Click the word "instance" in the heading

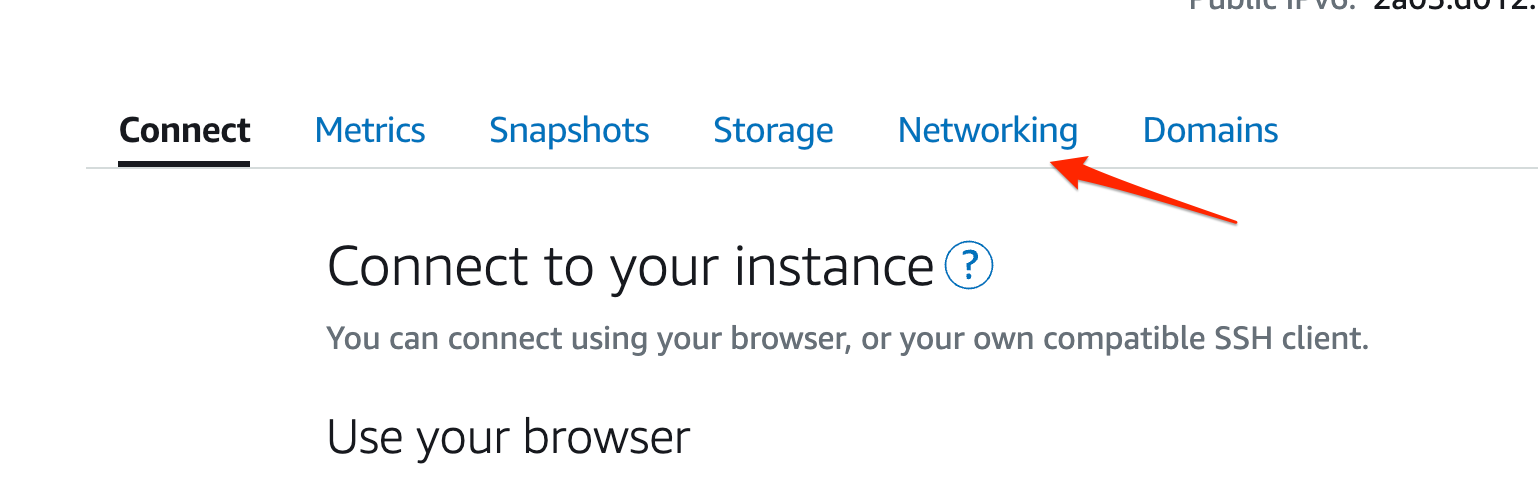(x=833, y=267)
